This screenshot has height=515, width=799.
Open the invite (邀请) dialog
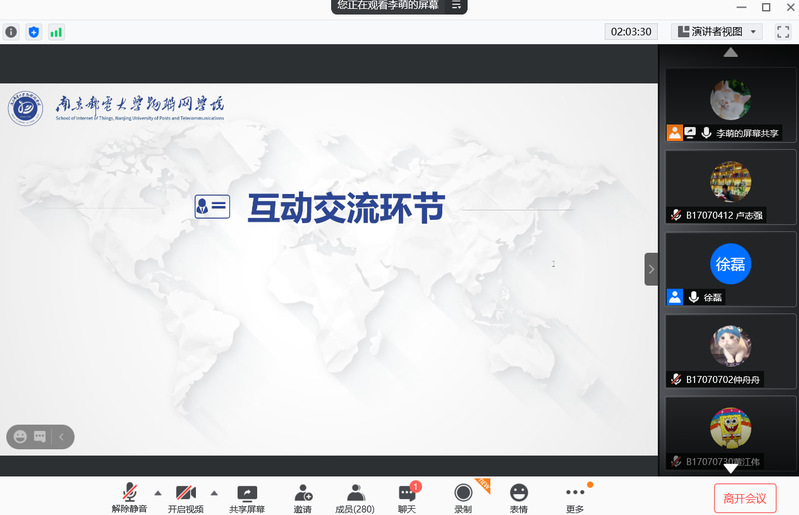(302, 497)
